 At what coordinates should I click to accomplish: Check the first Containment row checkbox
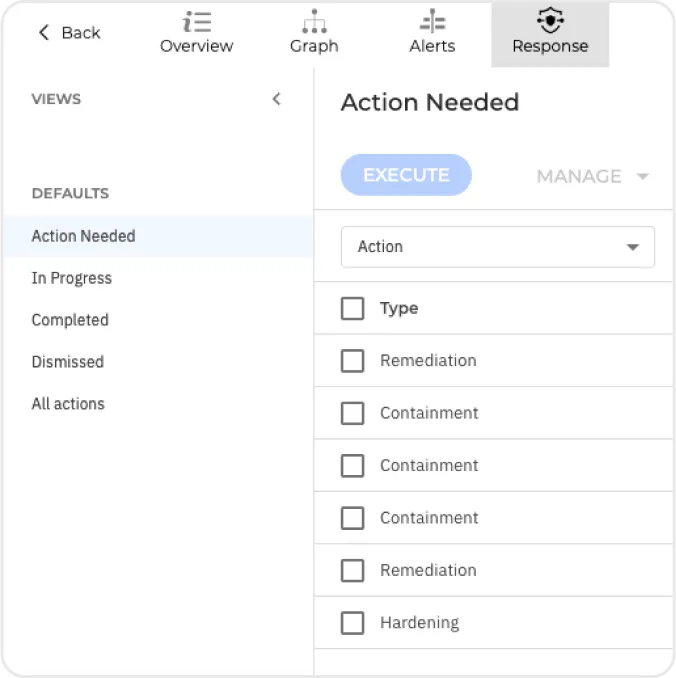tap(352, 413)
